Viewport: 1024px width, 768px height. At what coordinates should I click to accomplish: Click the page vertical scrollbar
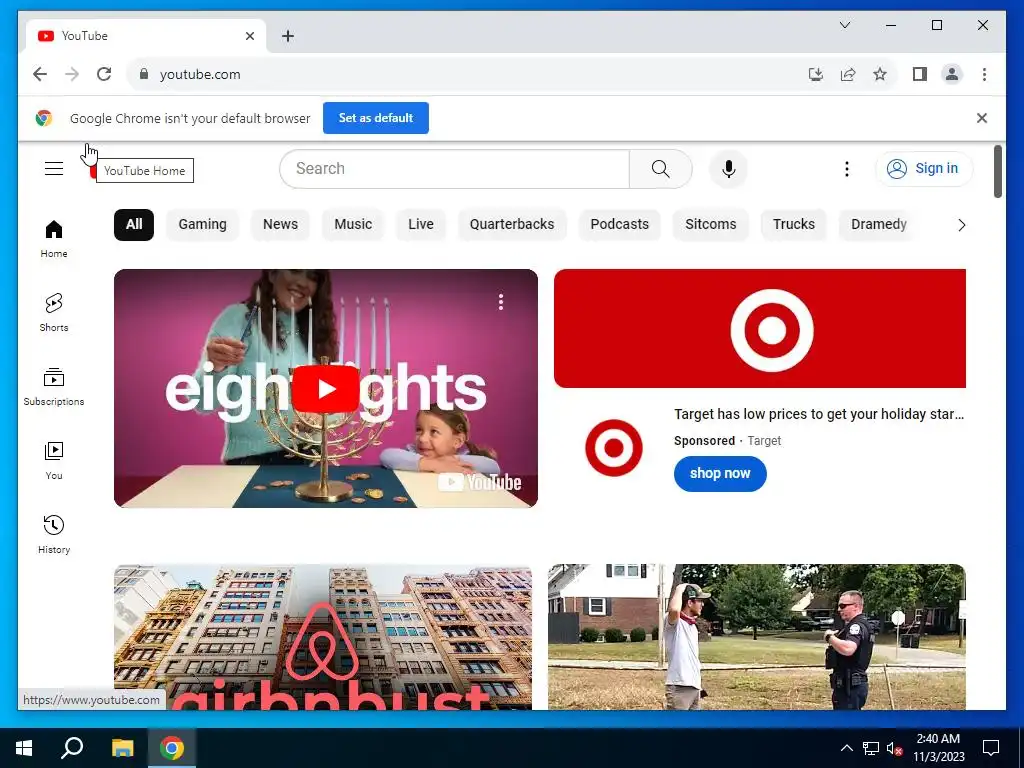click(x=997, y=172)
